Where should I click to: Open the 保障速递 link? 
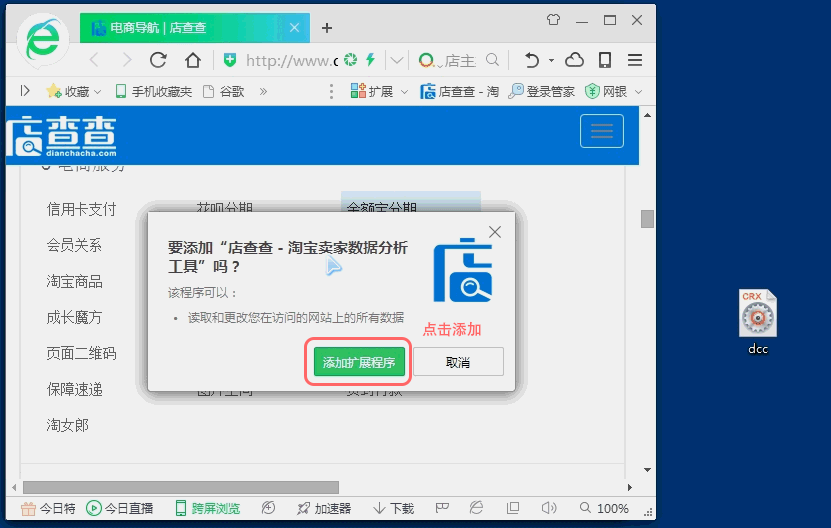click(74, 389)
